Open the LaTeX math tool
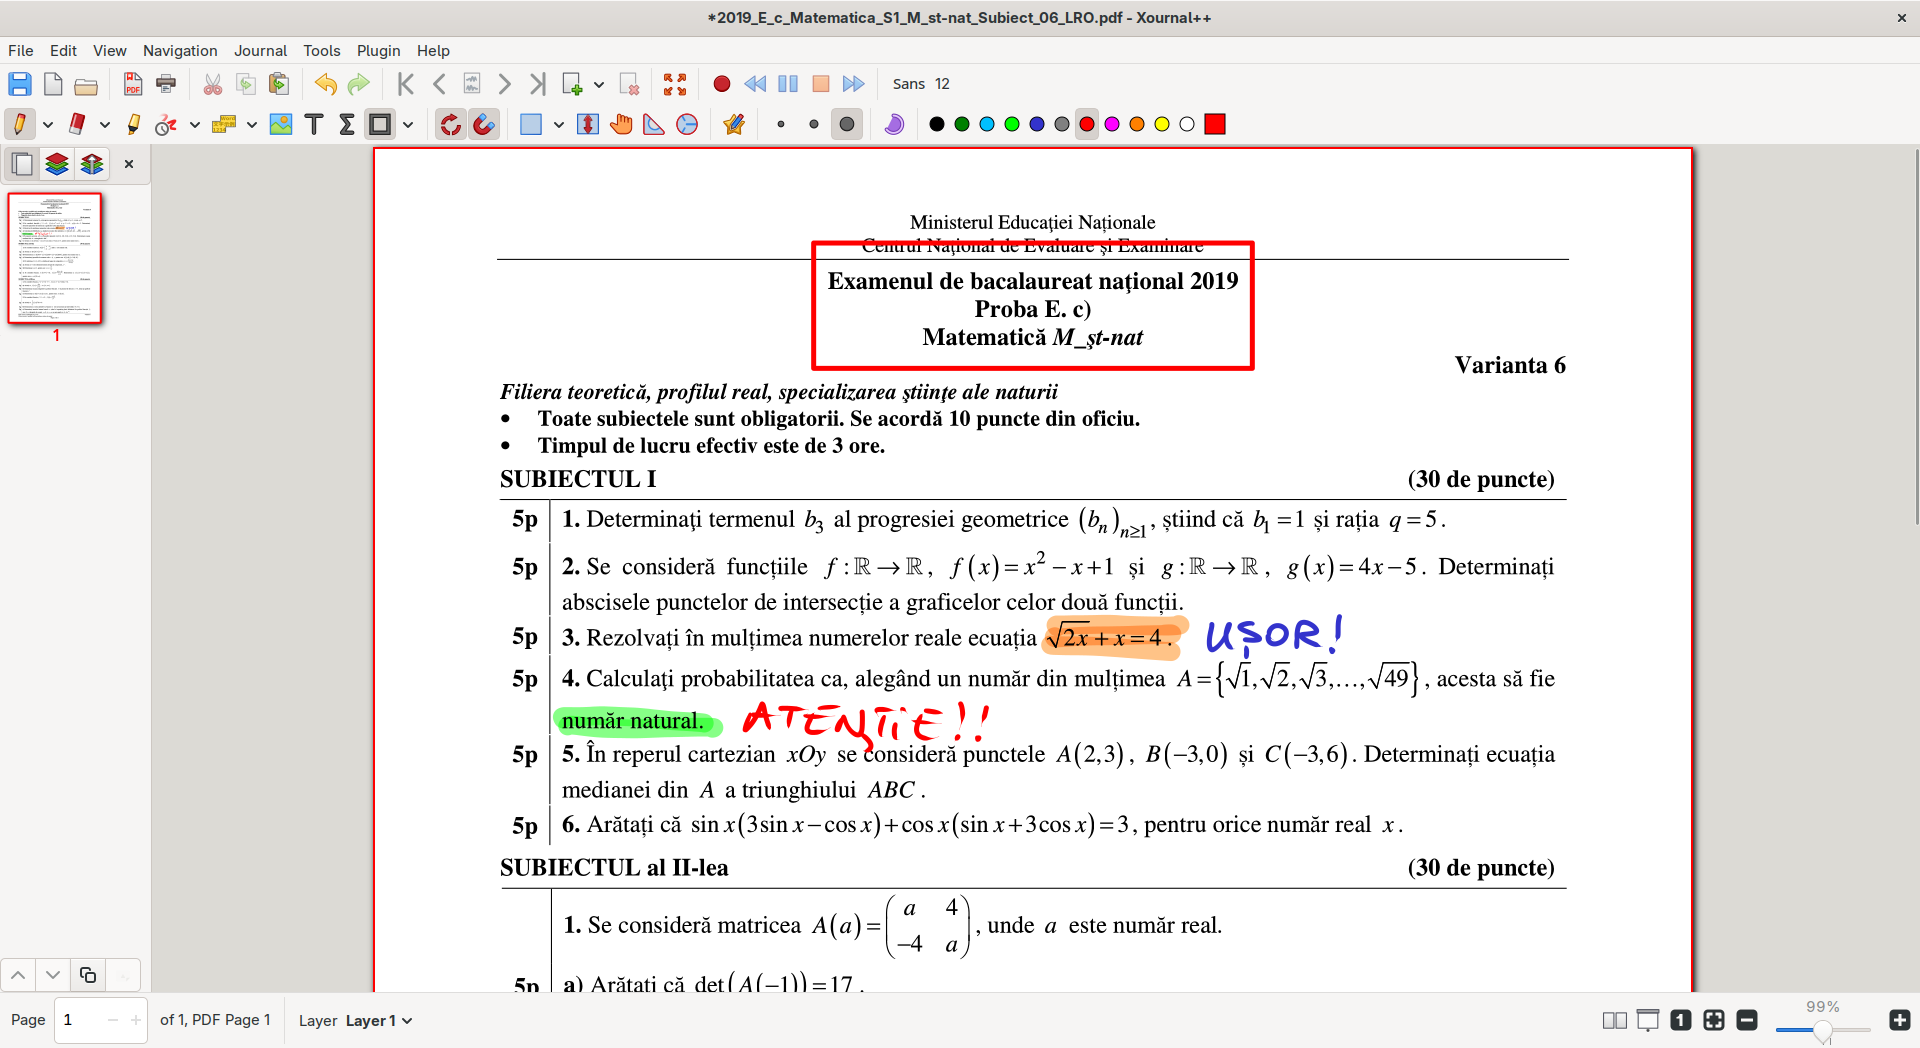The image size is (1920, 1048). [x=347, y=124]
